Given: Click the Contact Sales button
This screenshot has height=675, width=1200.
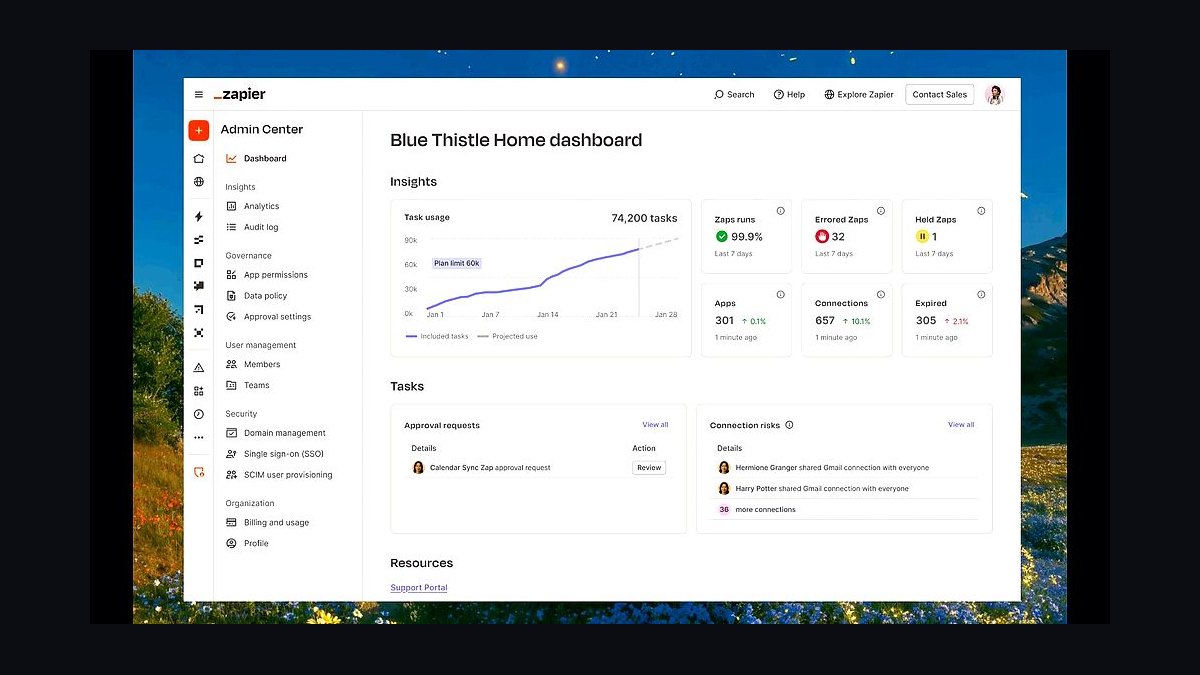Looking at the screenshot, I should (x=940, y=94).
